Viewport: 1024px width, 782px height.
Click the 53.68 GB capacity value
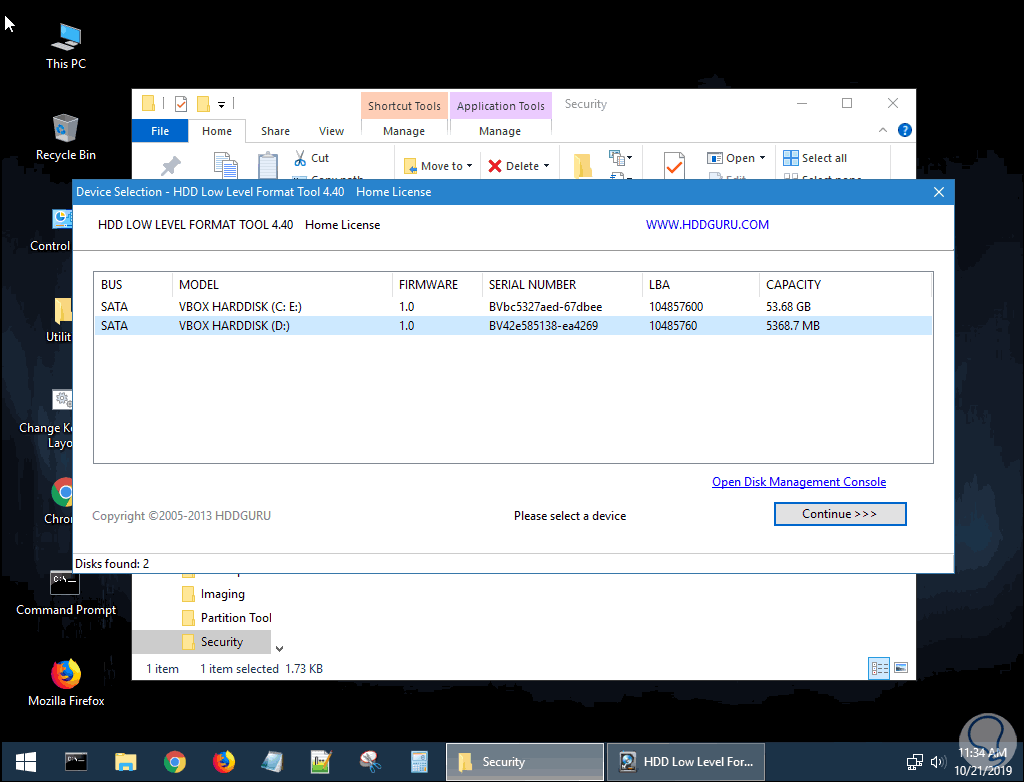(788, 307)
